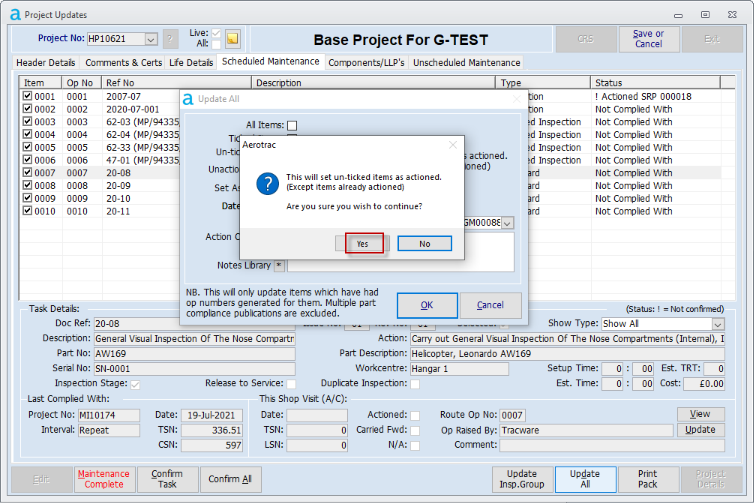Screen dimensions: 754x503
Task: Click the asterisk button beside Notes Library
Action: [279, 265]
